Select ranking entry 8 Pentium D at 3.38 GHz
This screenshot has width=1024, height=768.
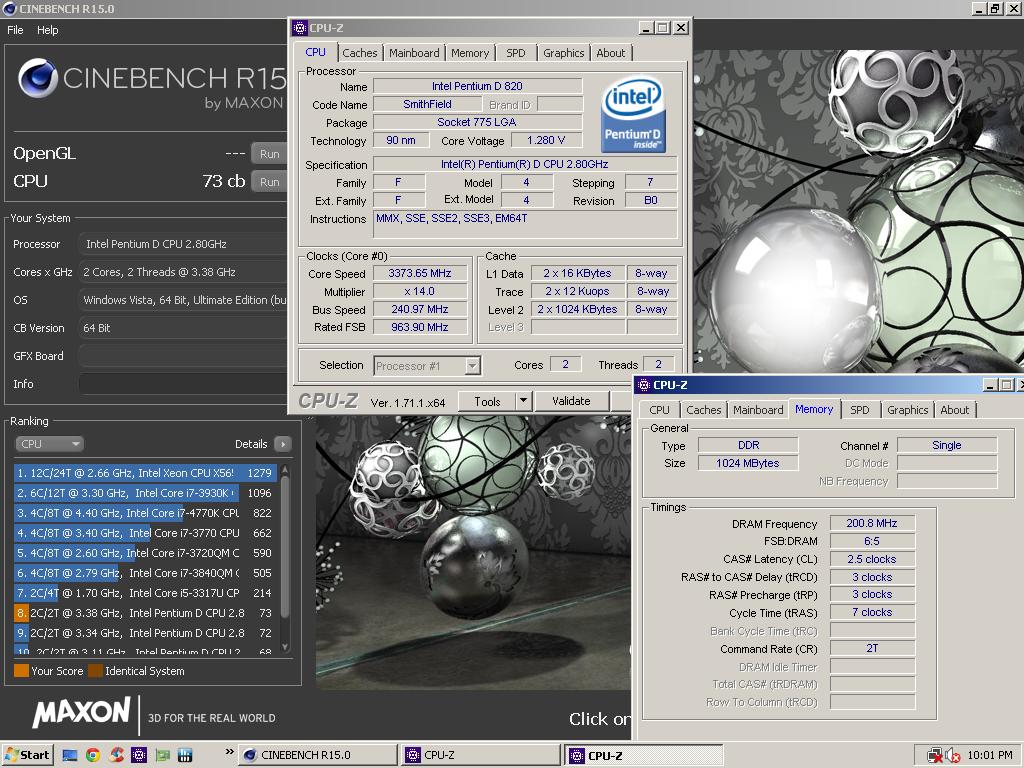pyautogui.click(x=145, y=613)
